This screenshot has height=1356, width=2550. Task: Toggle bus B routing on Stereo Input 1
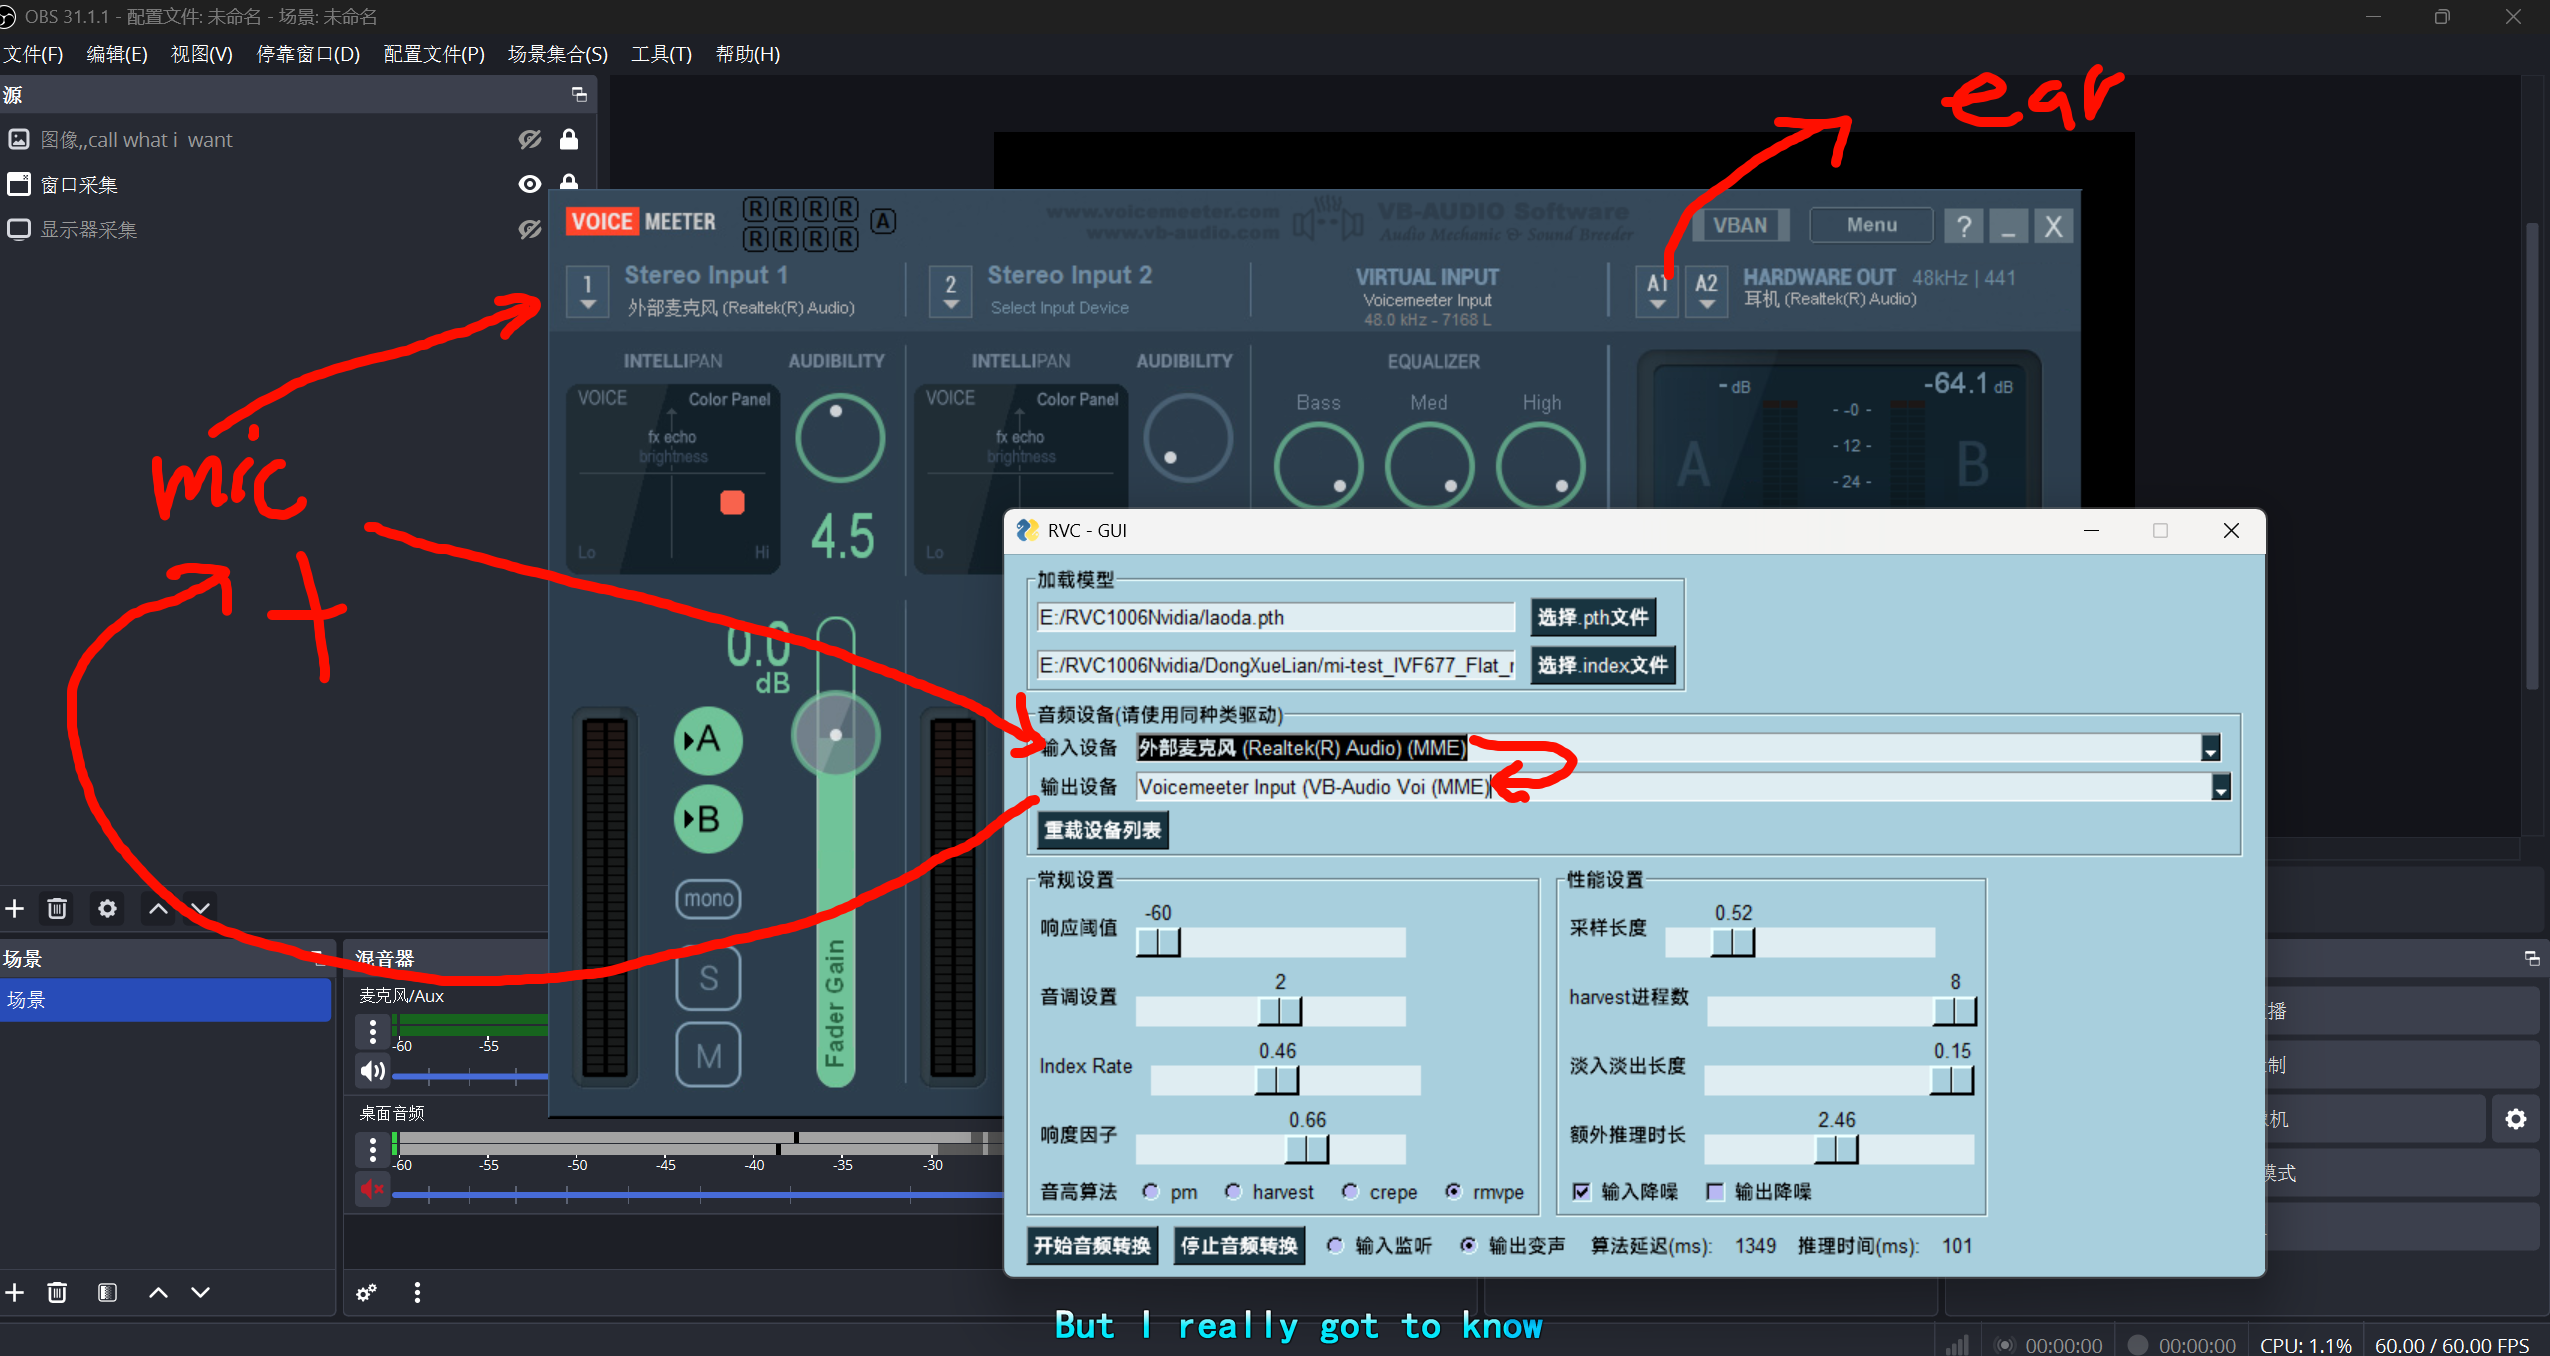(x=708, y=819)
